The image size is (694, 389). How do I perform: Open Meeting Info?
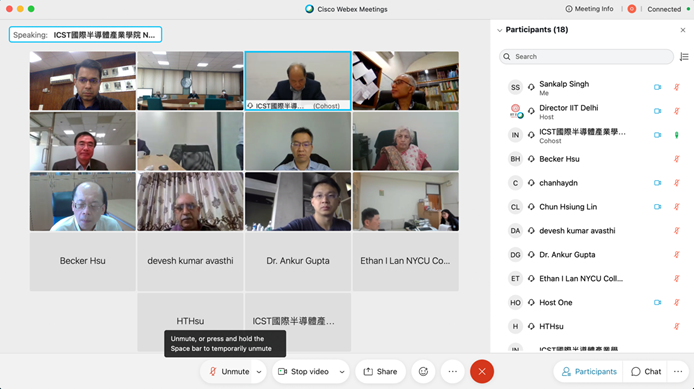tap(589, 9)
